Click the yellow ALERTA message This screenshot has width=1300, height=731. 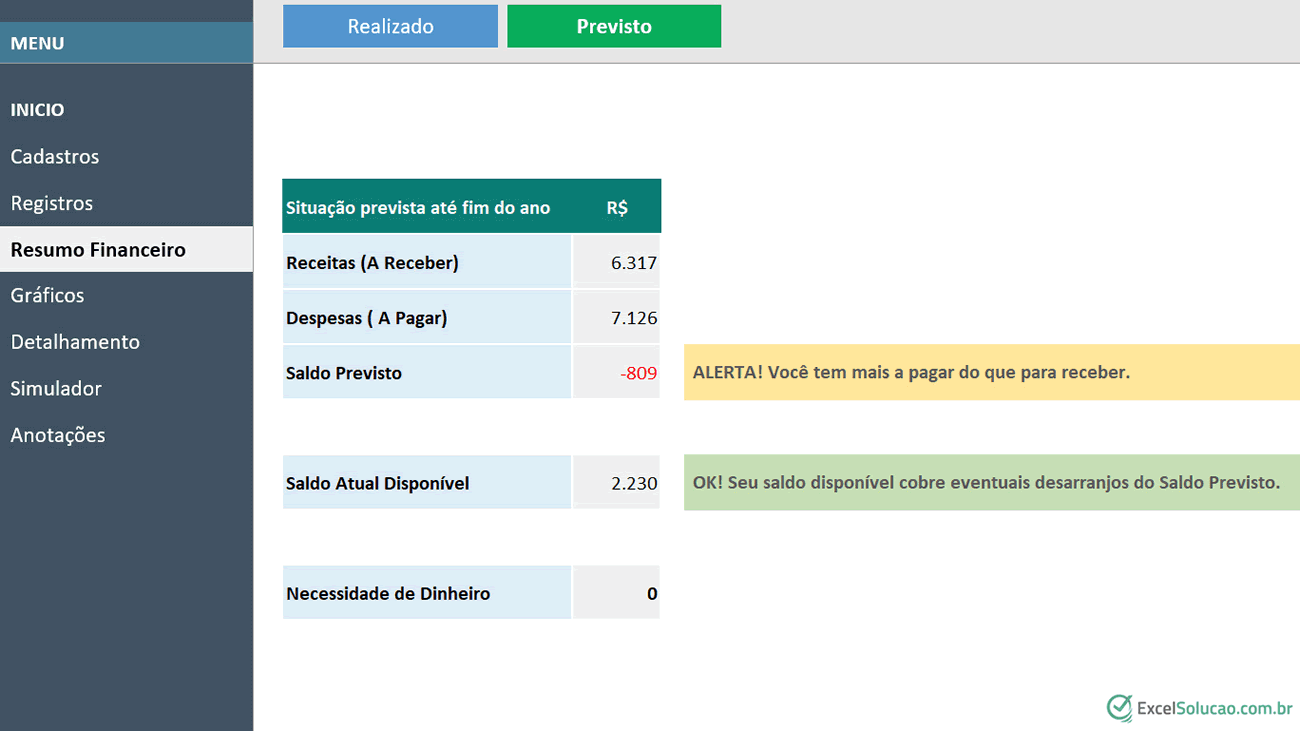pyautogui.click(x=992, y=372)
